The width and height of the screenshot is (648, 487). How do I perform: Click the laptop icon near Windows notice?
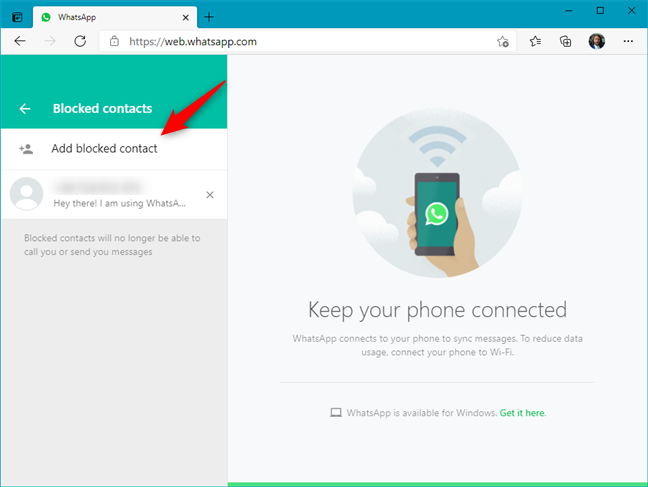click(336, 413)
